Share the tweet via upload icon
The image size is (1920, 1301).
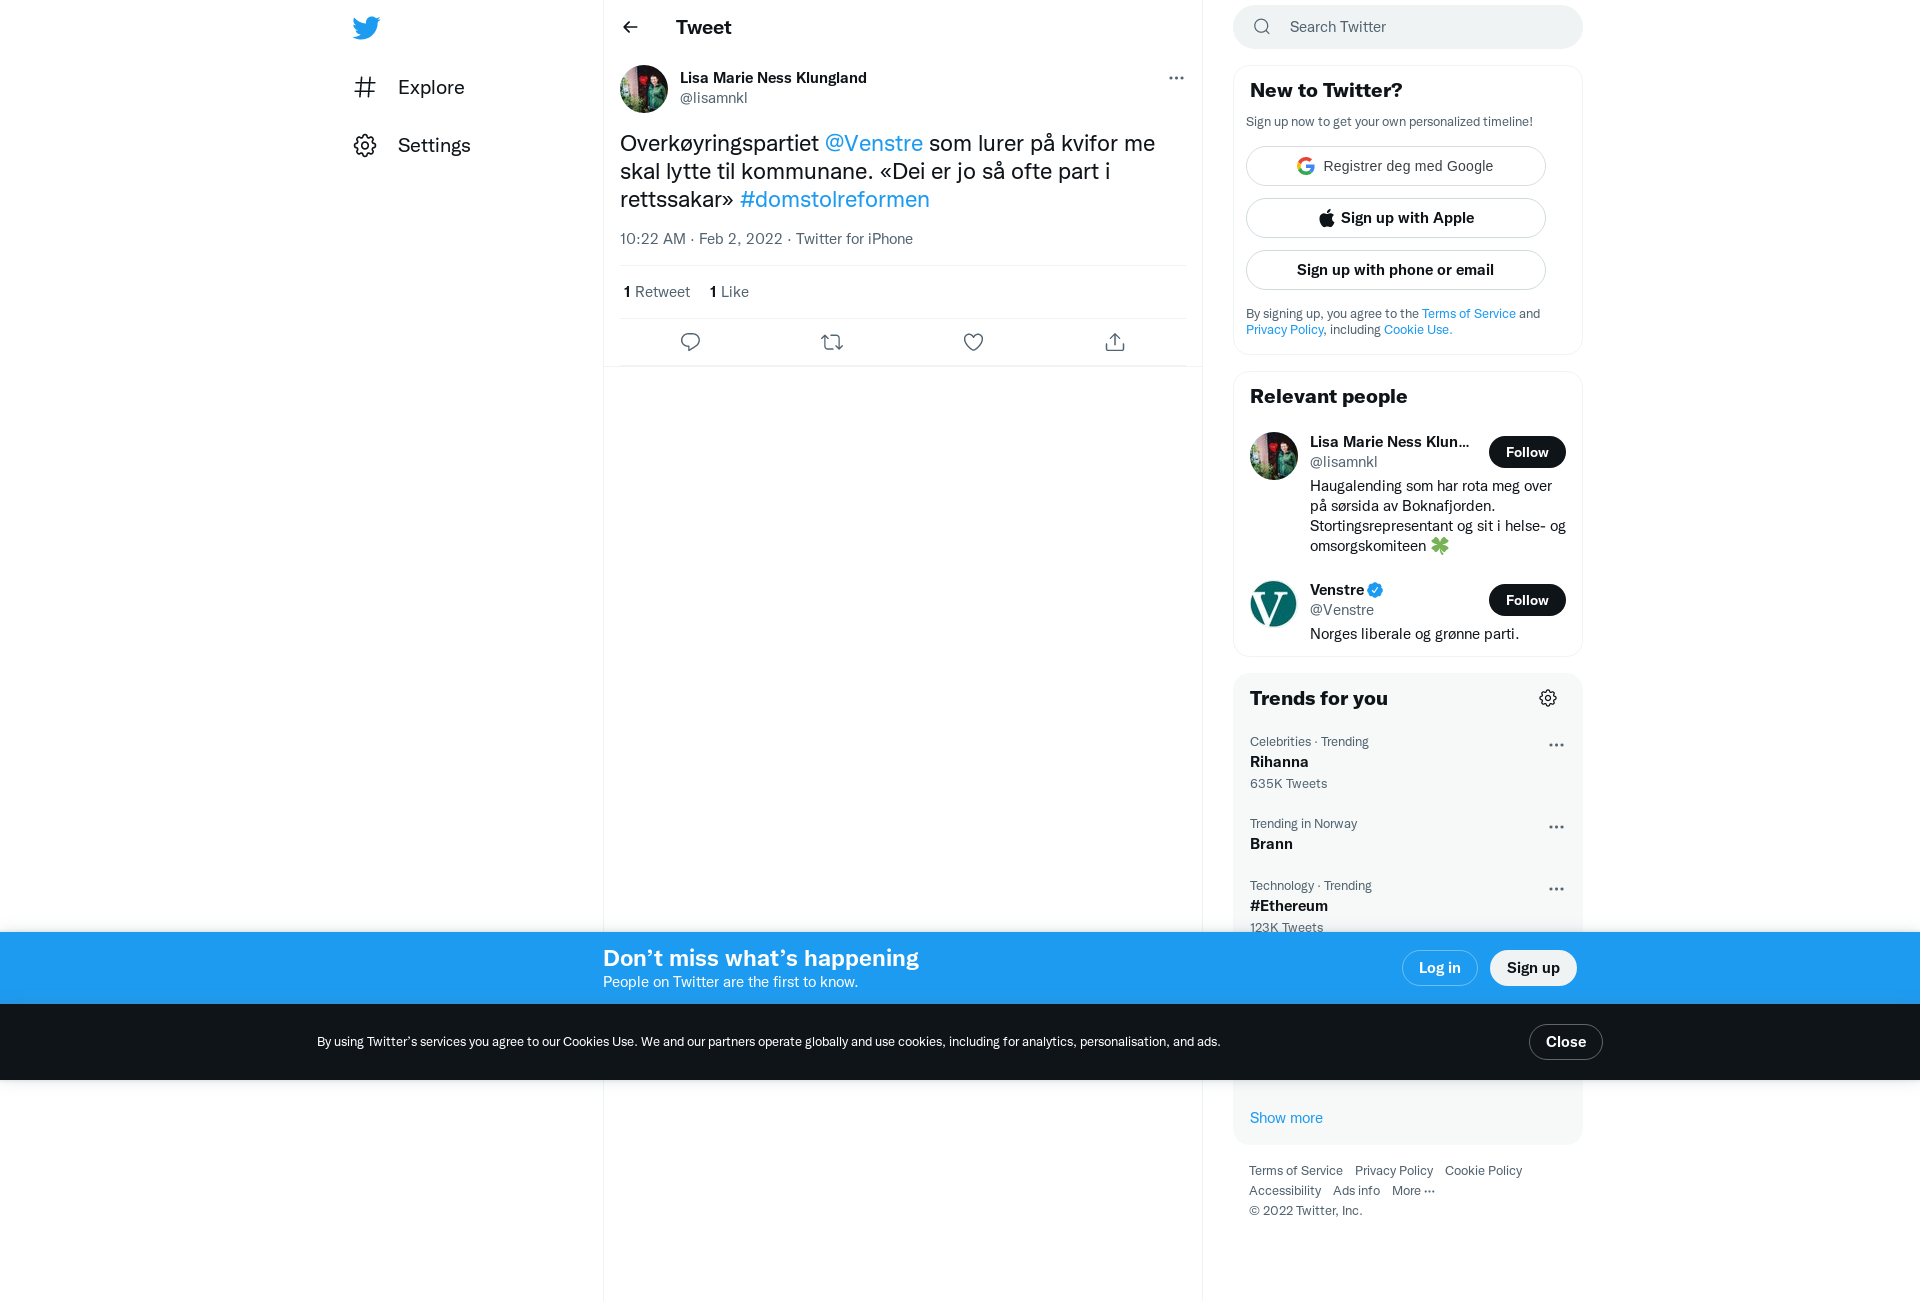click(1115, 342)
